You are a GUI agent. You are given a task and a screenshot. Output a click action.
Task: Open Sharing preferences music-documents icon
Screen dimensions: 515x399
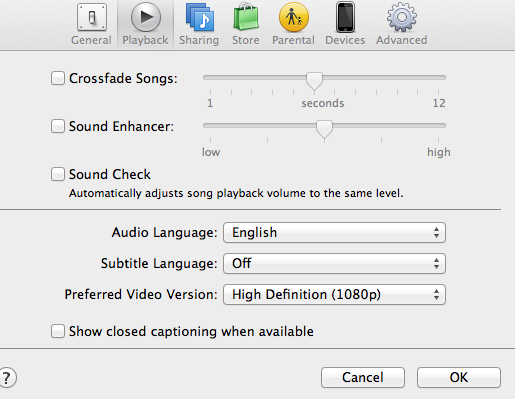click(x=200, y=17)
